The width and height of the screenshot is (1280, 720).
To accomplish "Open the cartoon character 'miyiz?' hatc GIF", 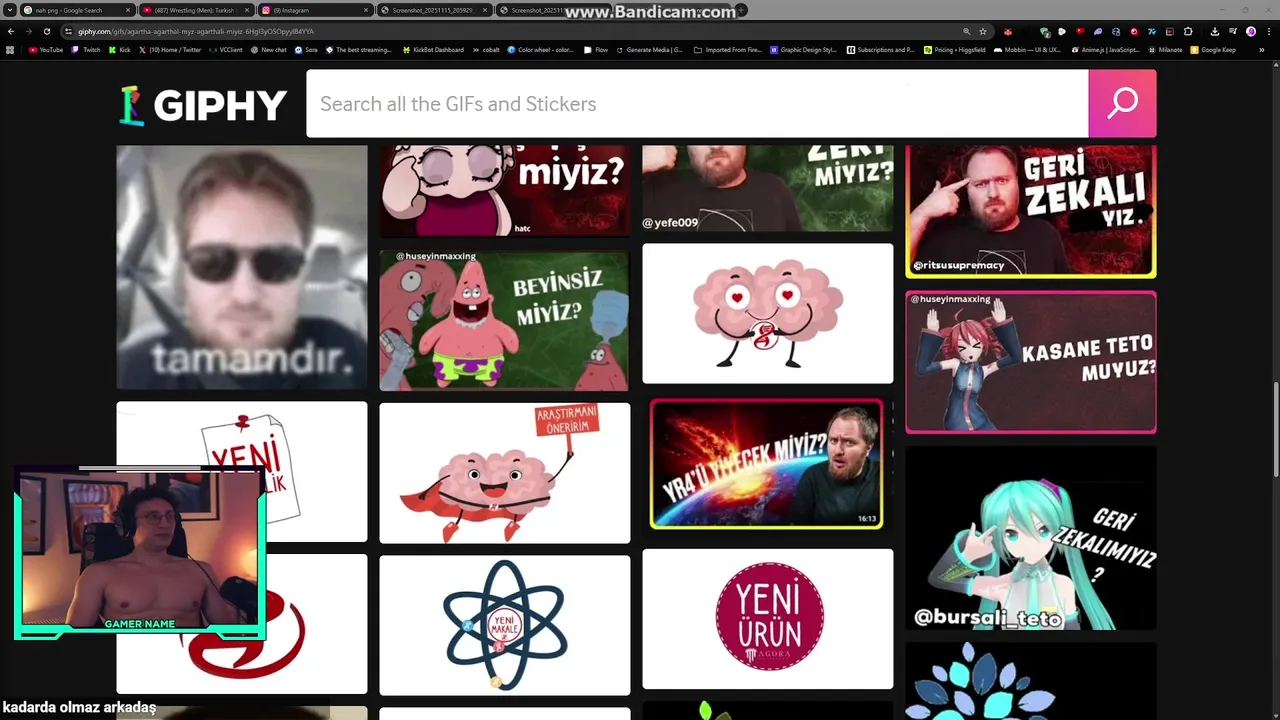I will coord(504,191).
